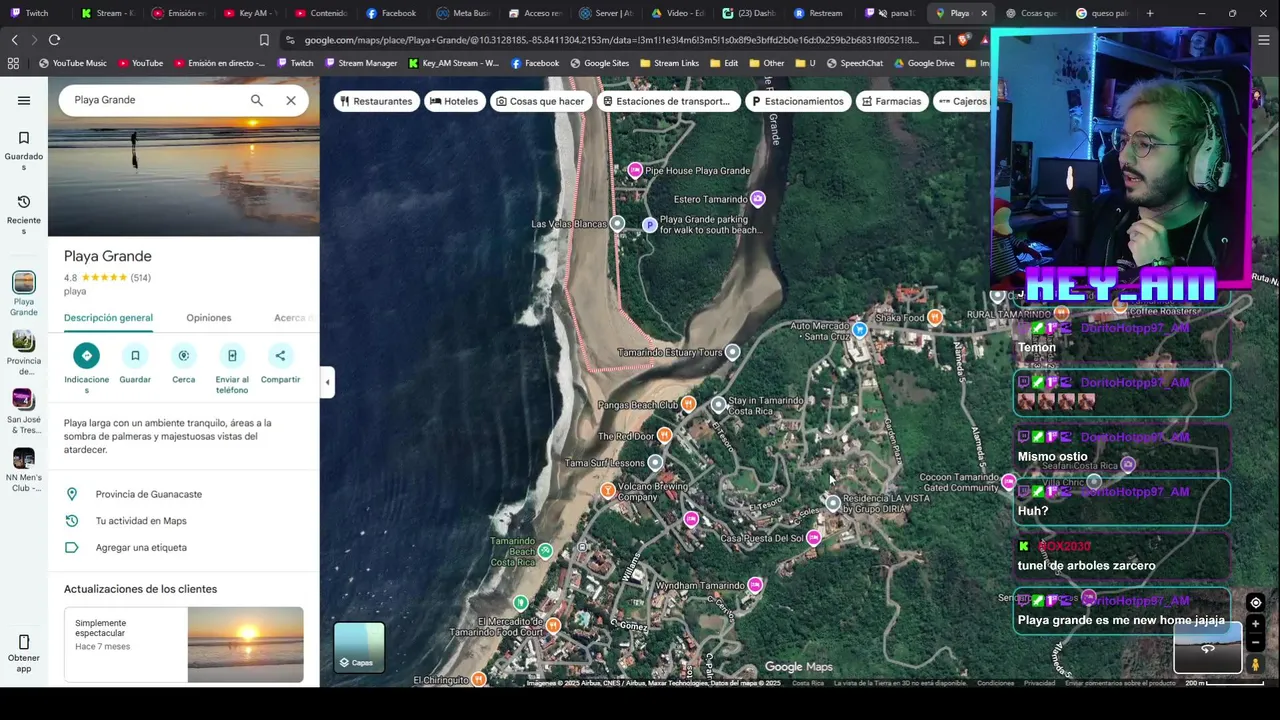This screenshot has height=720, width=1280.
Task: Open the Stream Links bookmark folder
Action: (669, 63)
